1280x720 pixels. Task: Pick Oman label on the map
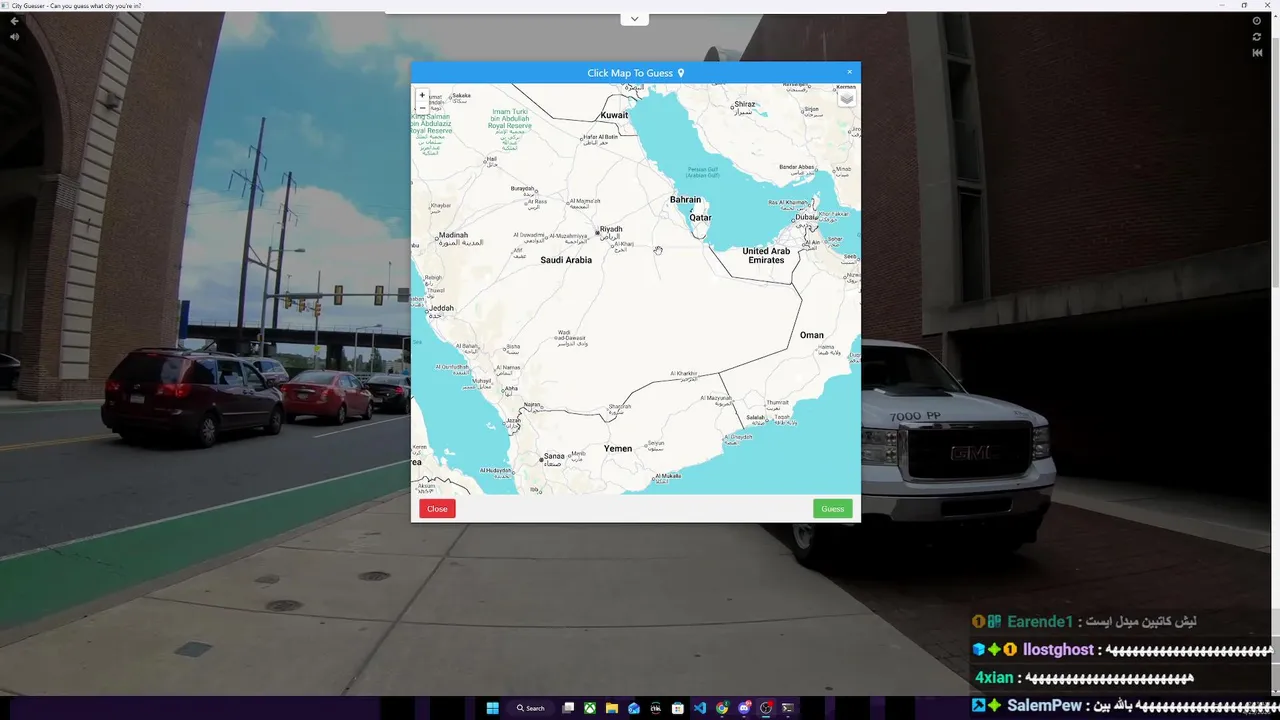tap(812, 335)
